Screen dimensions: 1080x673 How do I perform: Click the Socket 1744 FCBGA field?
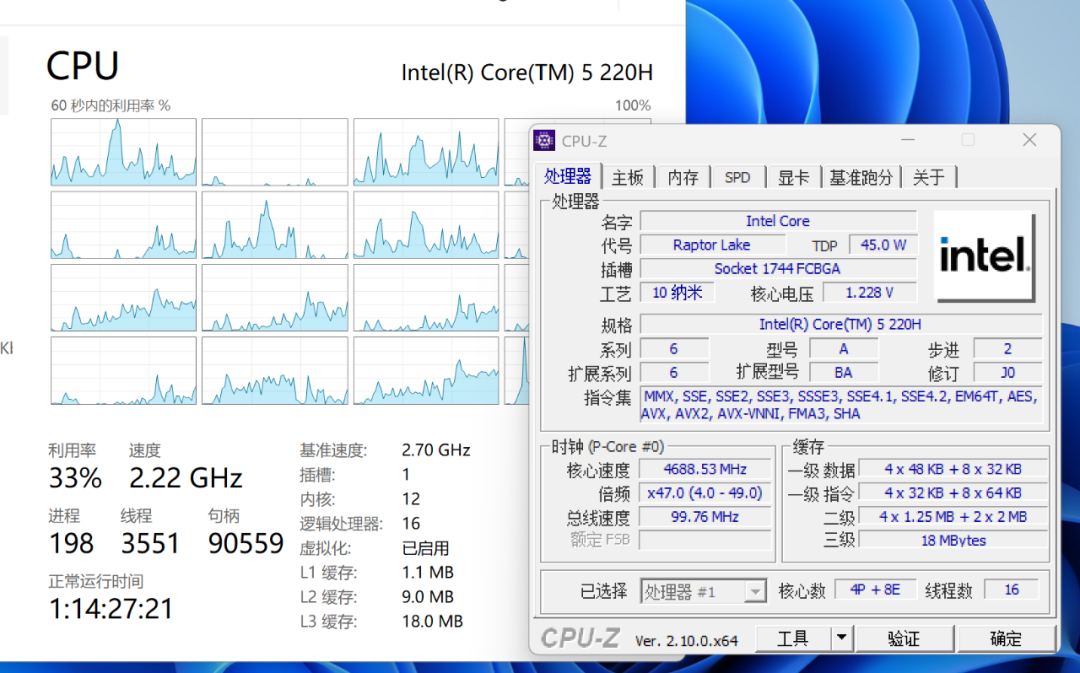tap(778, 269)
